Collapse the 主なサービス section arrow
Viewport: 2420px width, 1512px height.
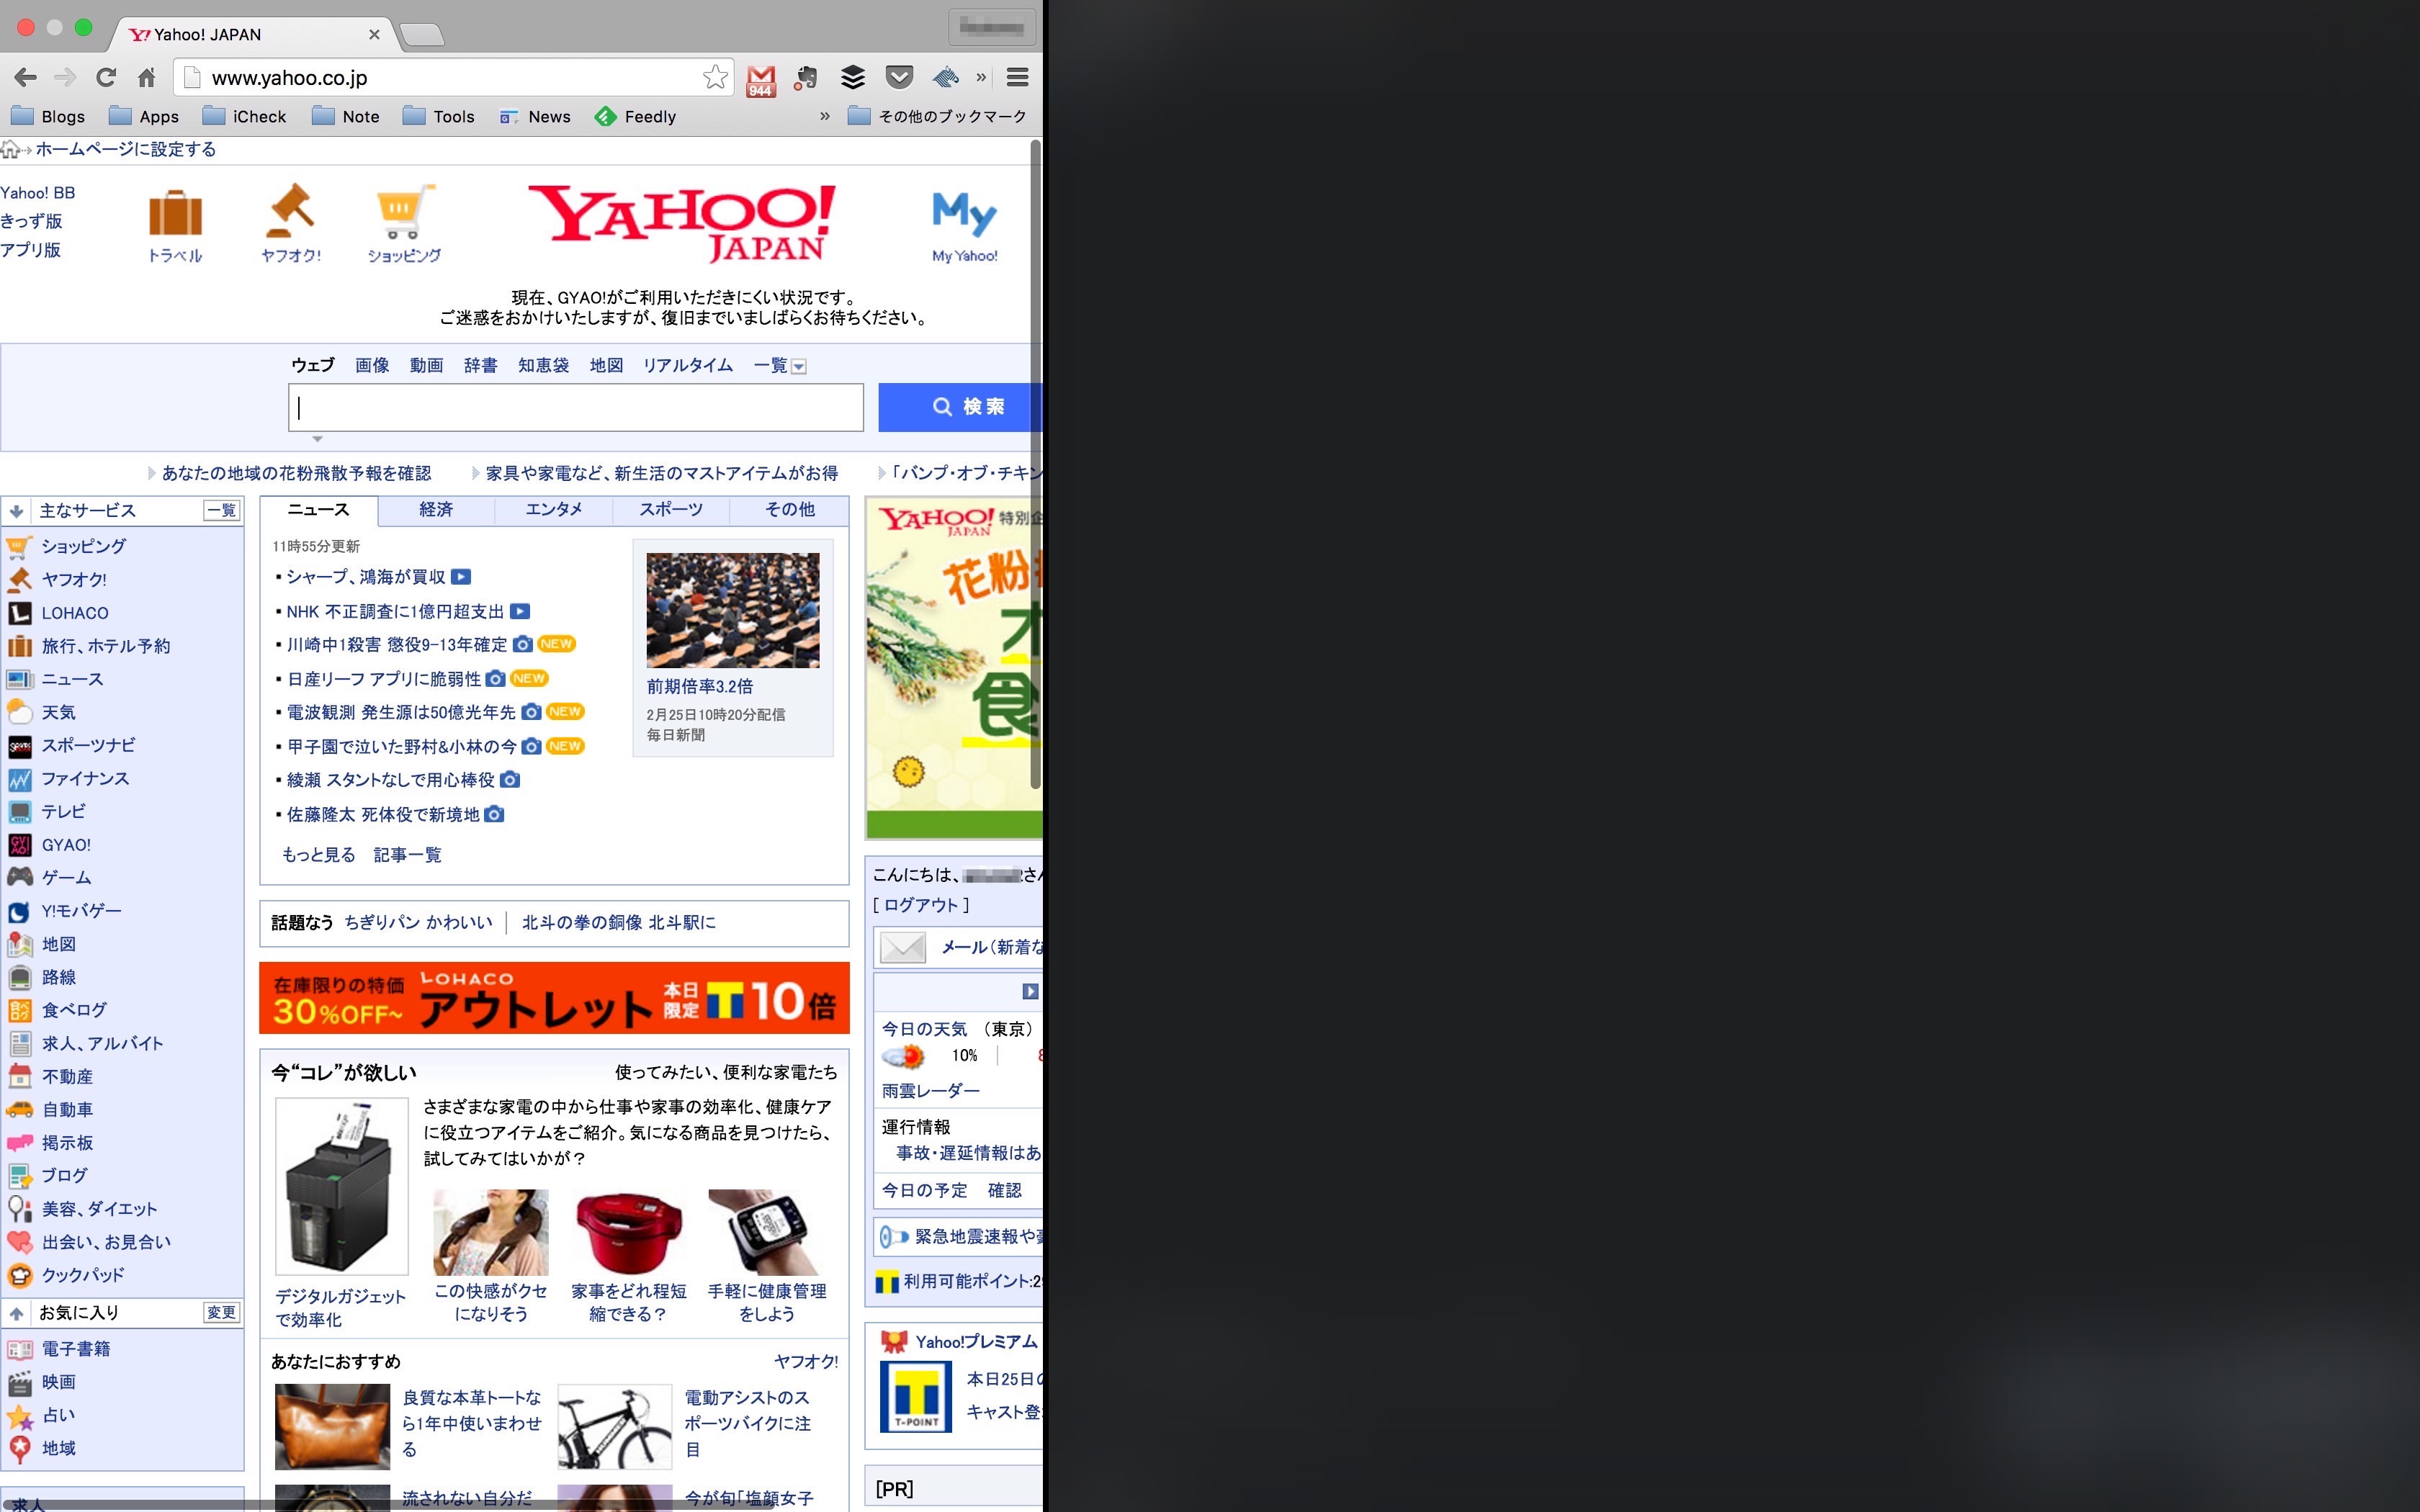(x=16, y=511)
